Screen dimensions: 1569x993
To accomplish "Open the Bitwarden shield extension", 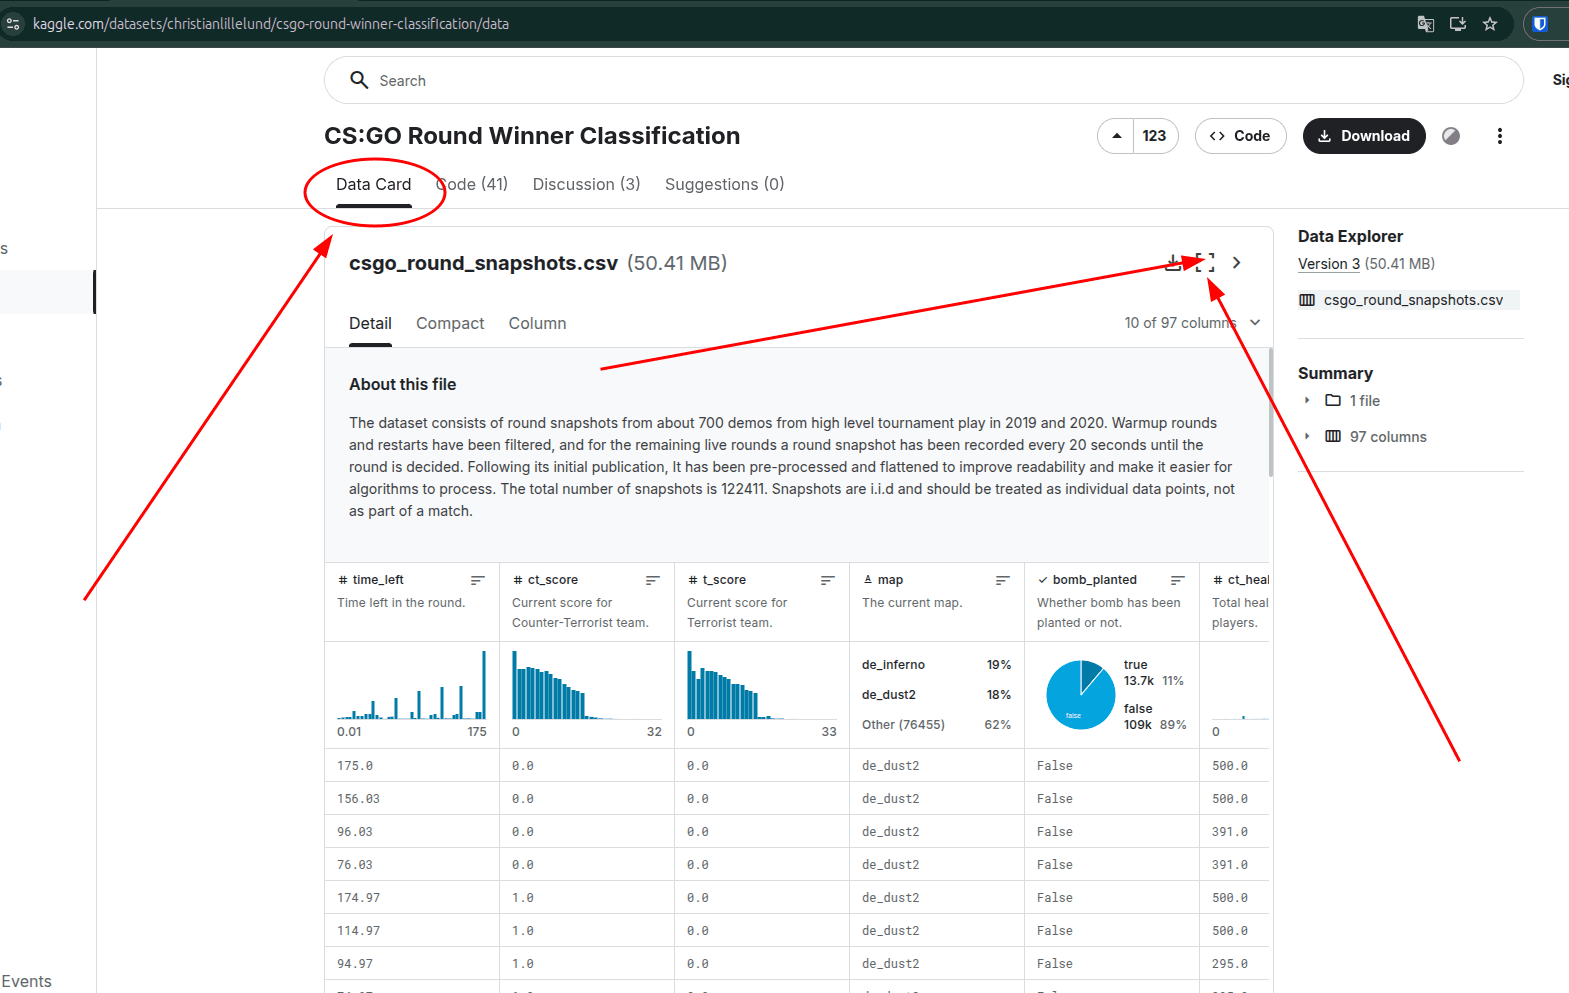I will pos(1540,24).
